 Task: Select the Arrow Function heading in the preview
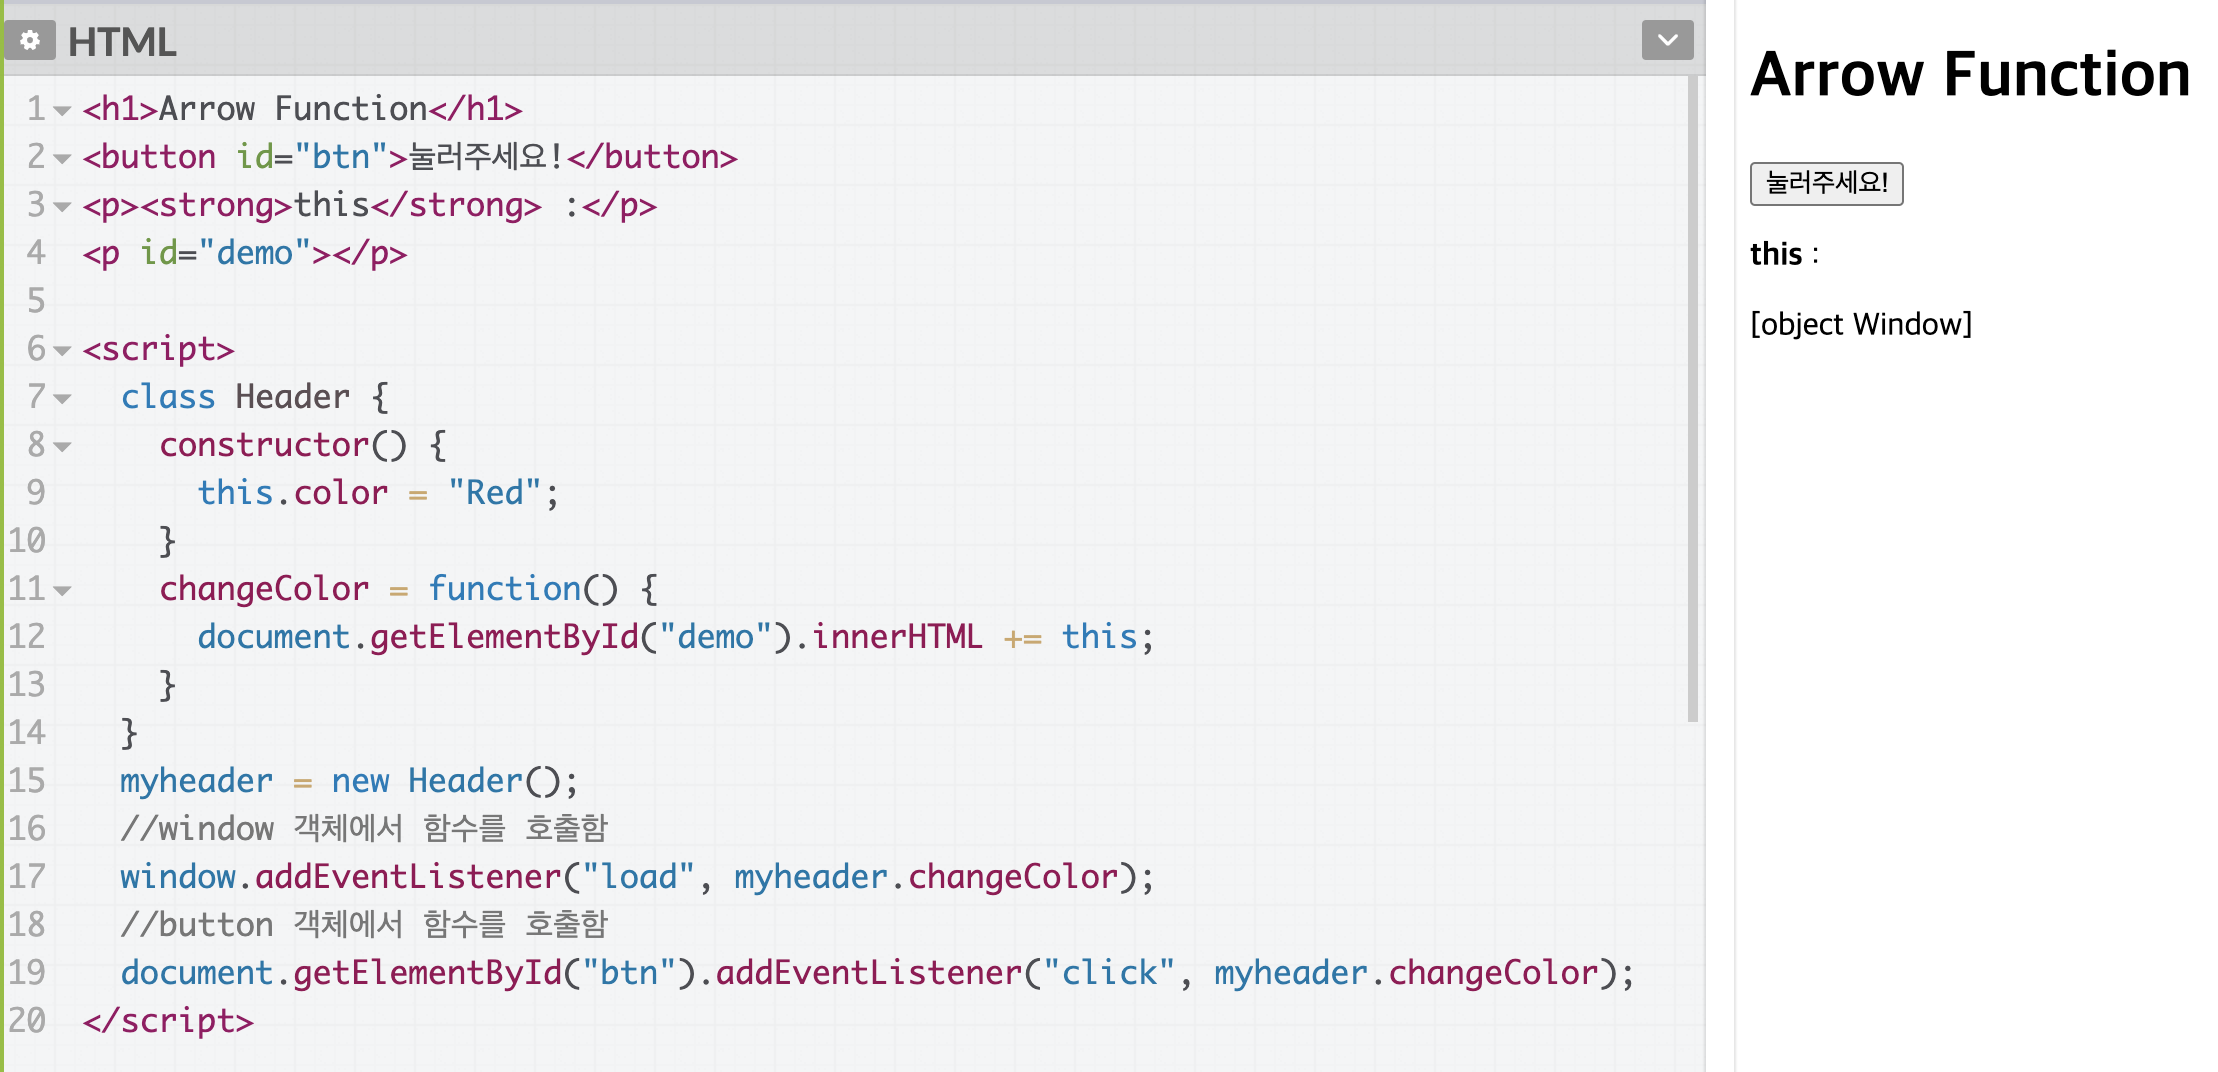pos(1970,74)
